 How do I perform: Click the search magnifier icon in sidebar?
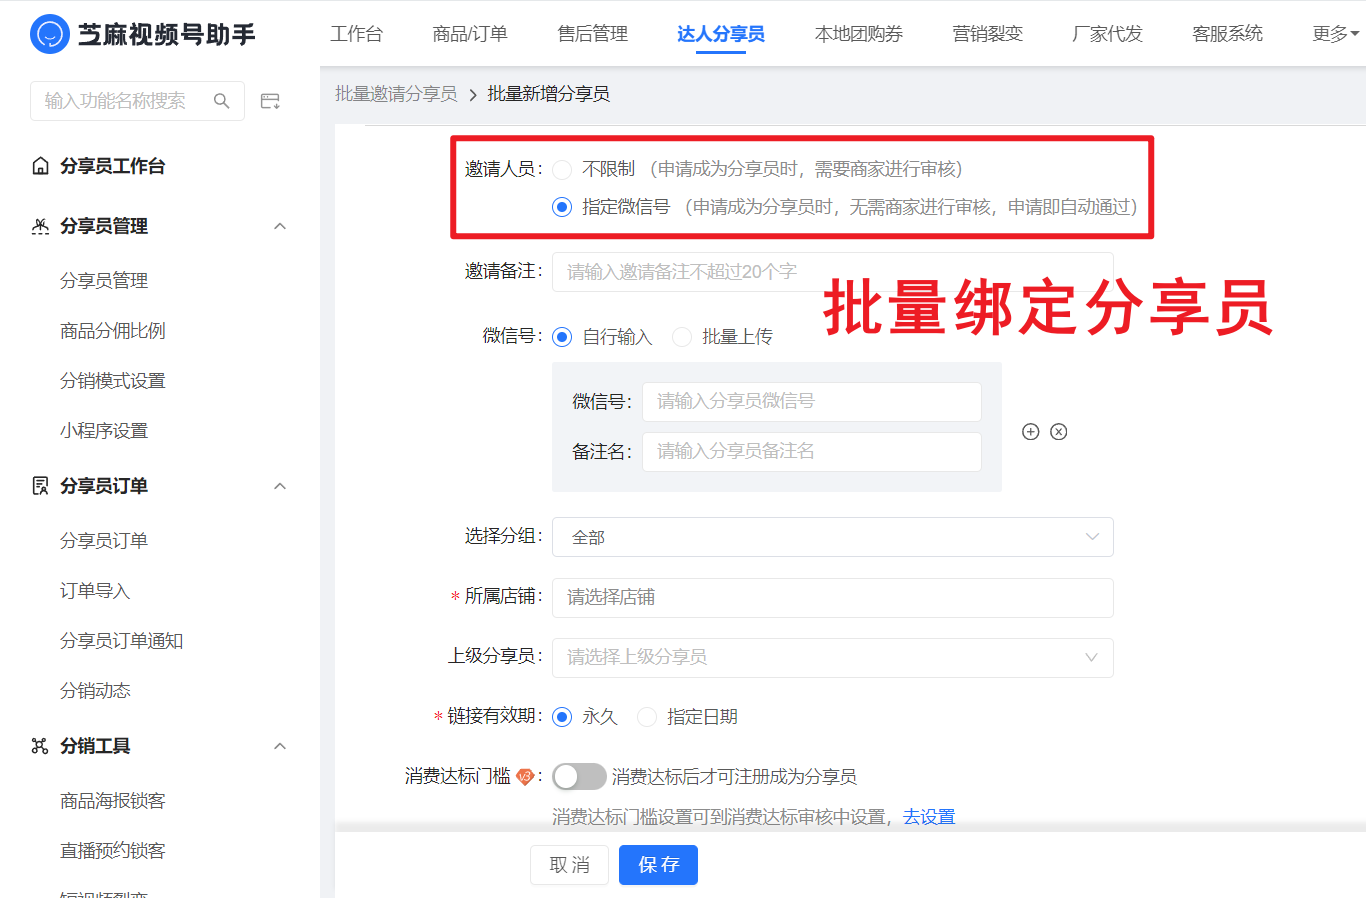[x=222, y=101]
